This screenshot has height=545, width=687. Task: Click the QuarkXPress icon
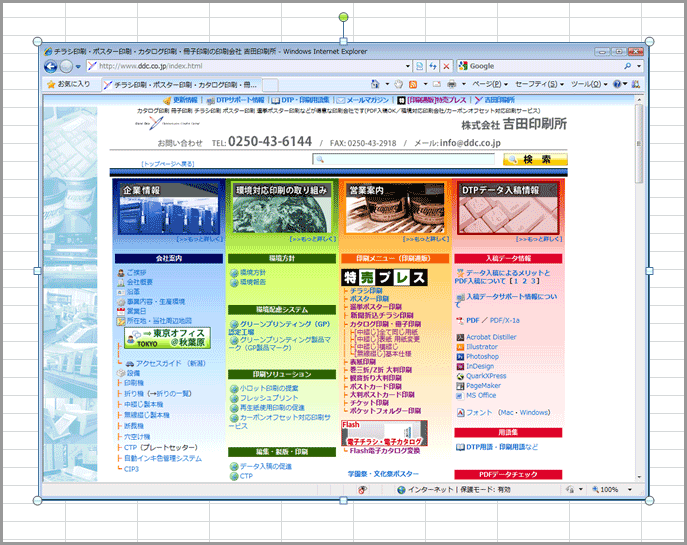[460, 376]
